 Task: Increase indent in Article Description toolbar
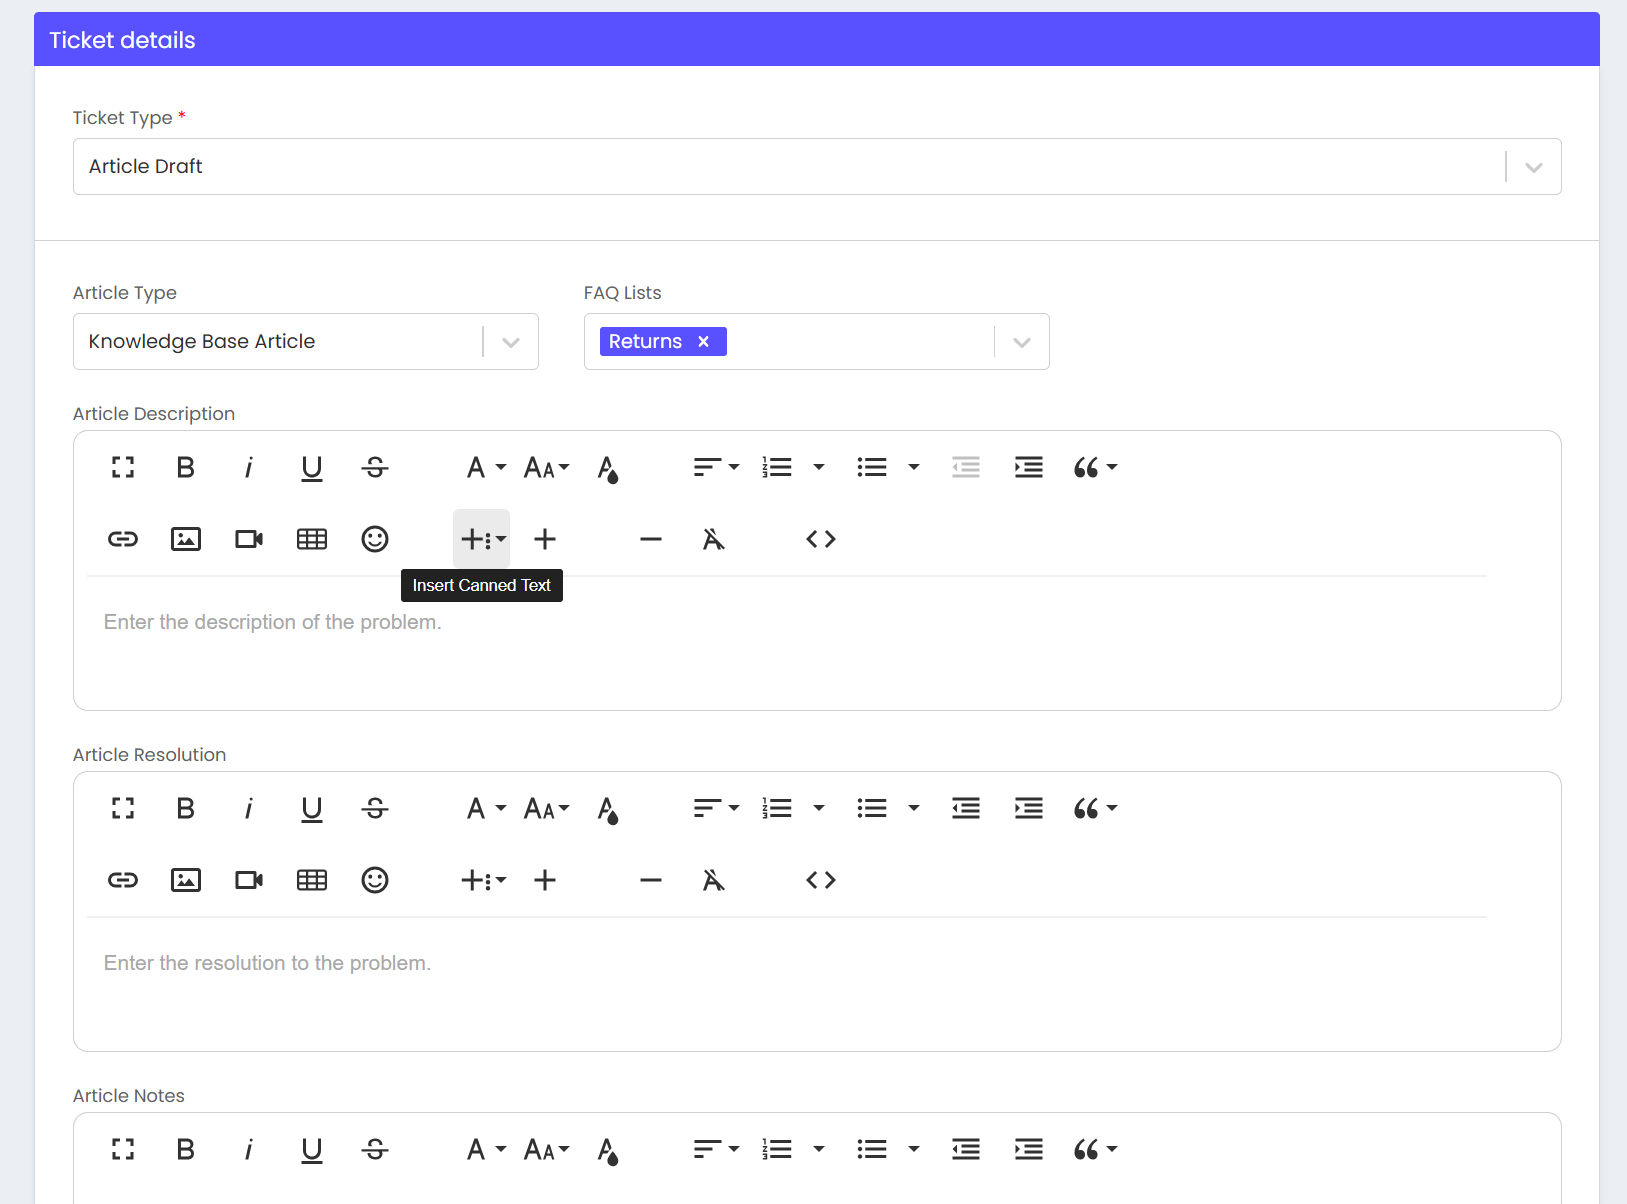[x=1028, y=467]
